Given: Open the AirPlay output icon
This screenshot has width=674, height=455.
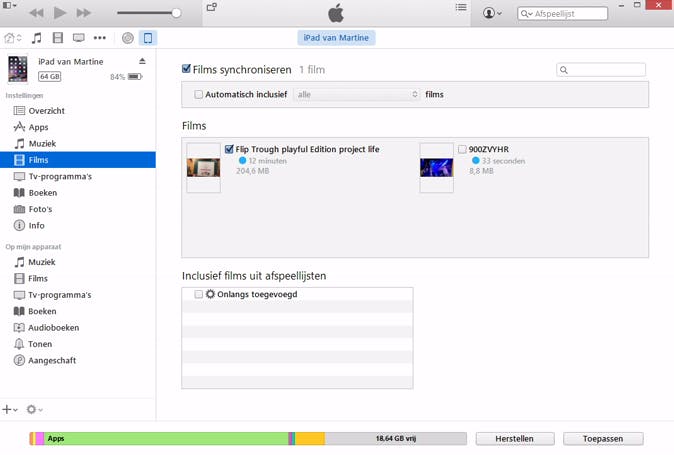Looking at the screenshot, I should point(211,7).
